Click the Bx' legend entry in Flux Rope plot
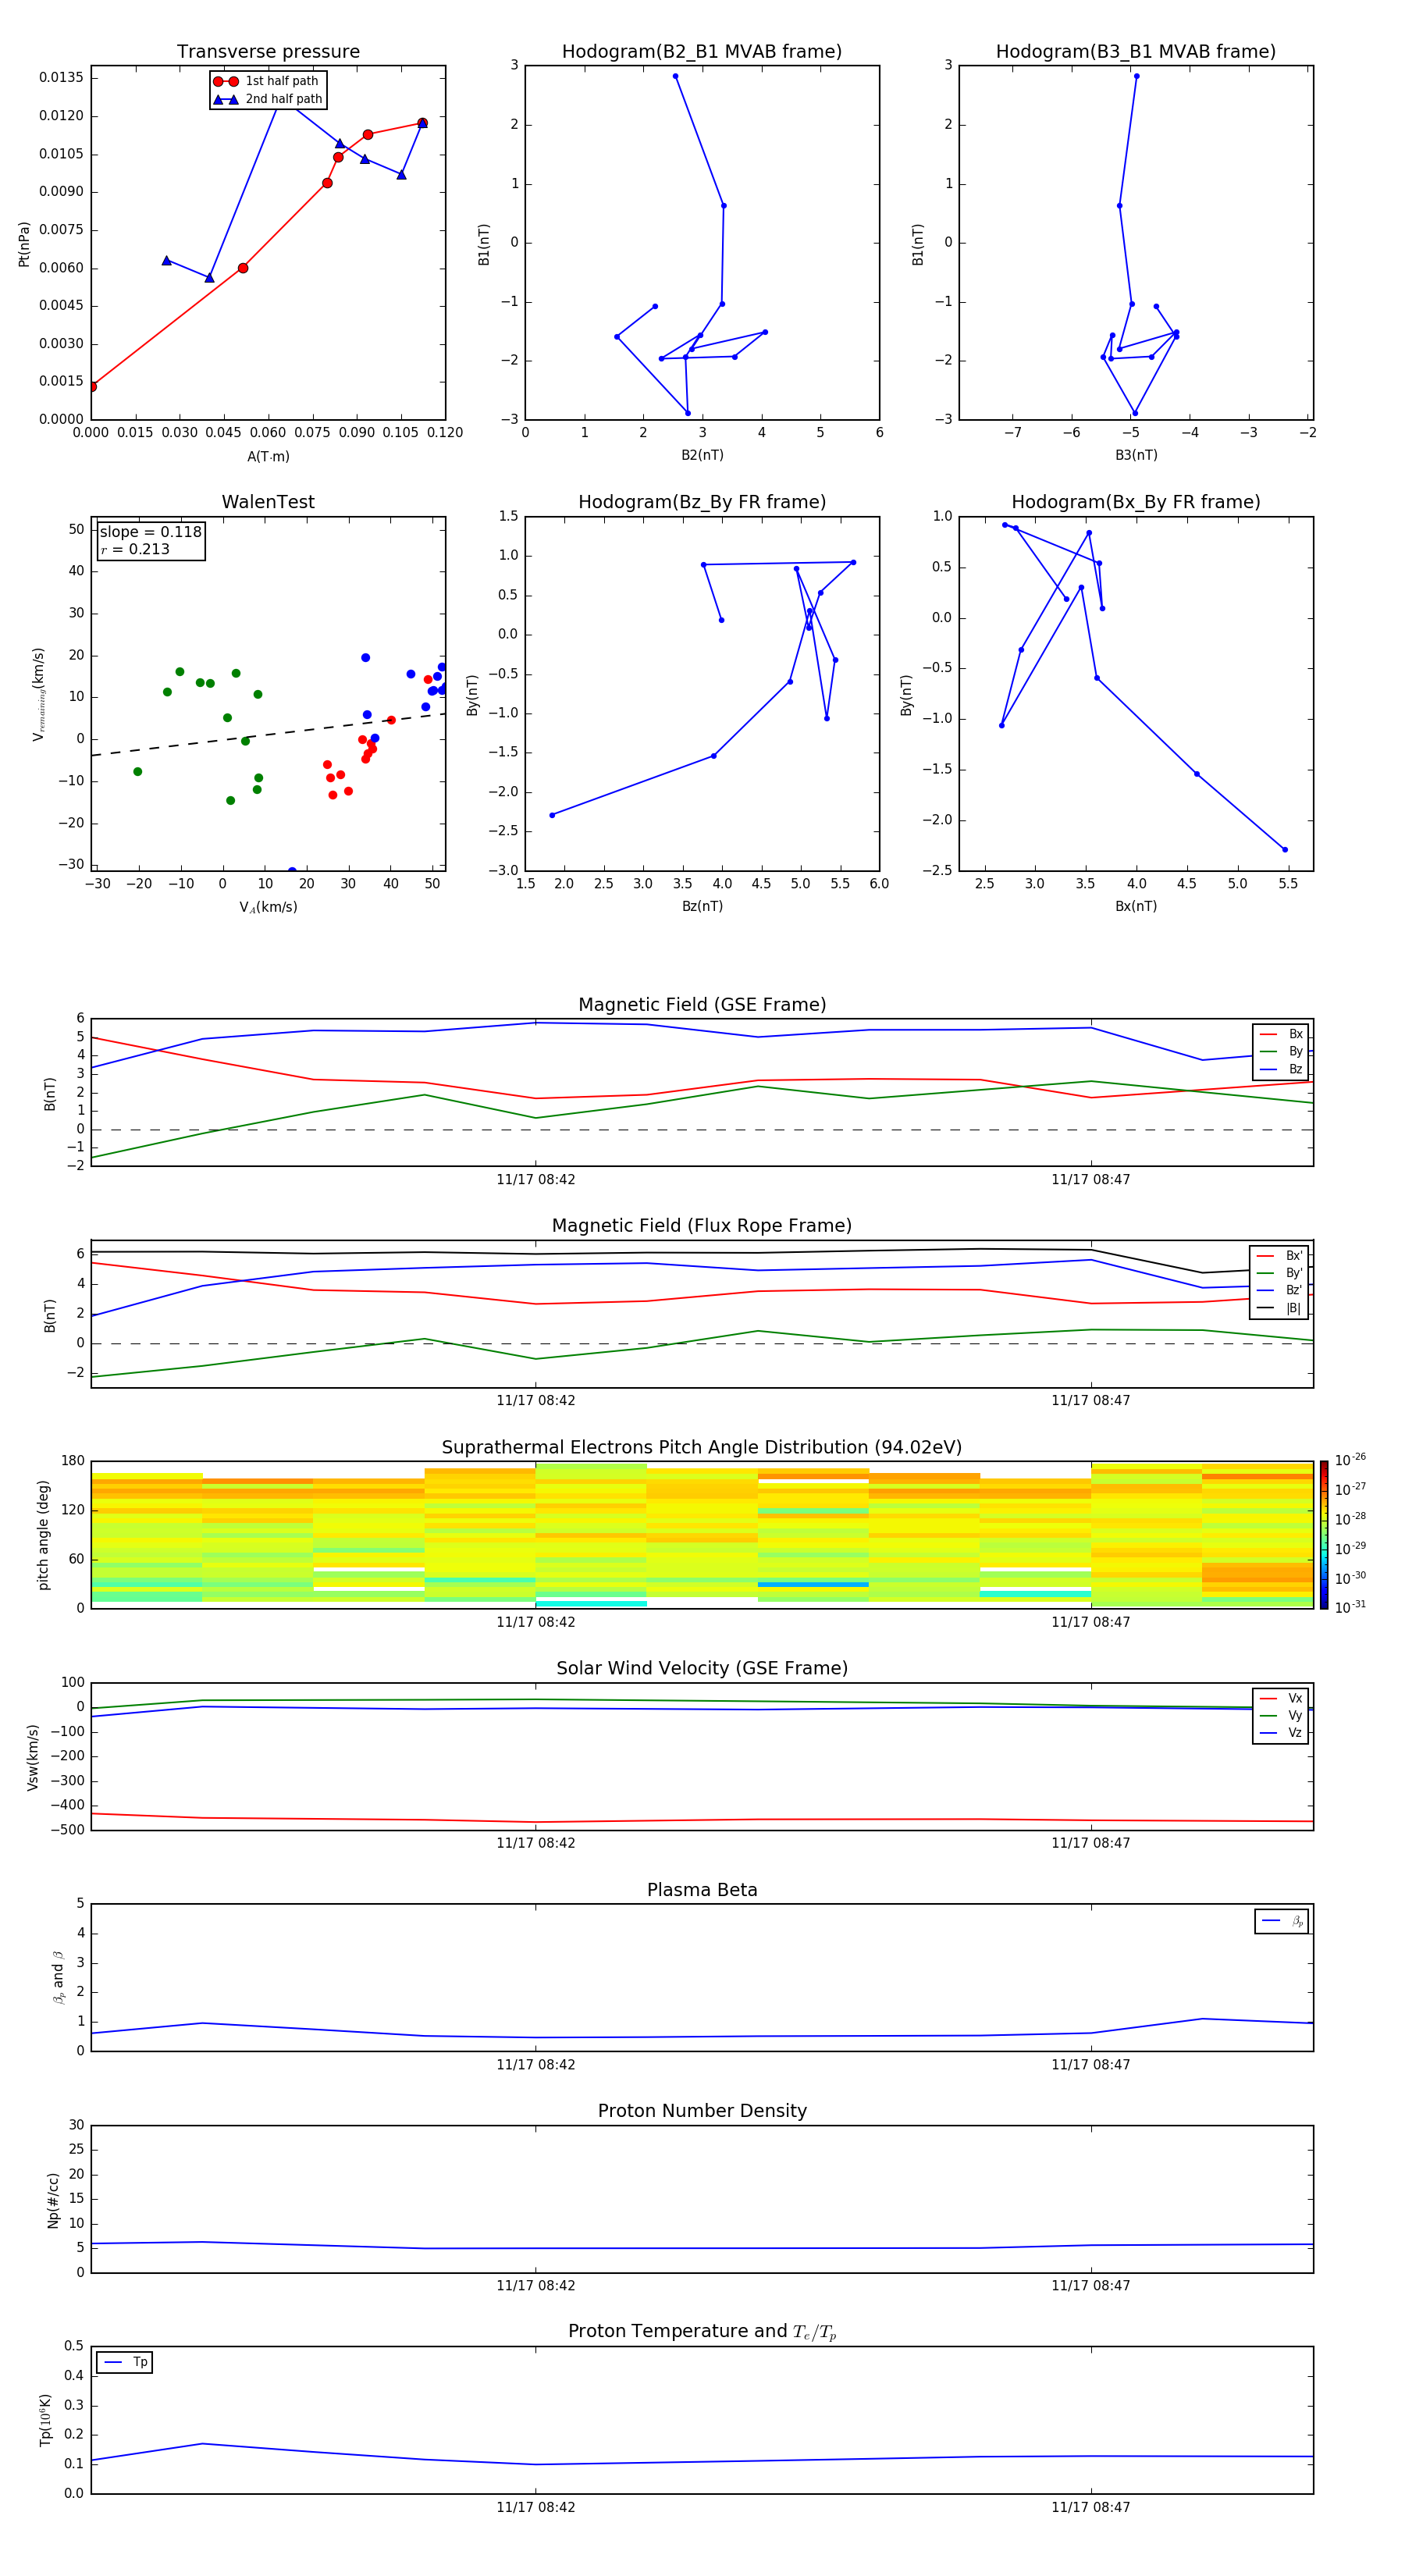 pyautogui.click(x=1279, y=1256)
